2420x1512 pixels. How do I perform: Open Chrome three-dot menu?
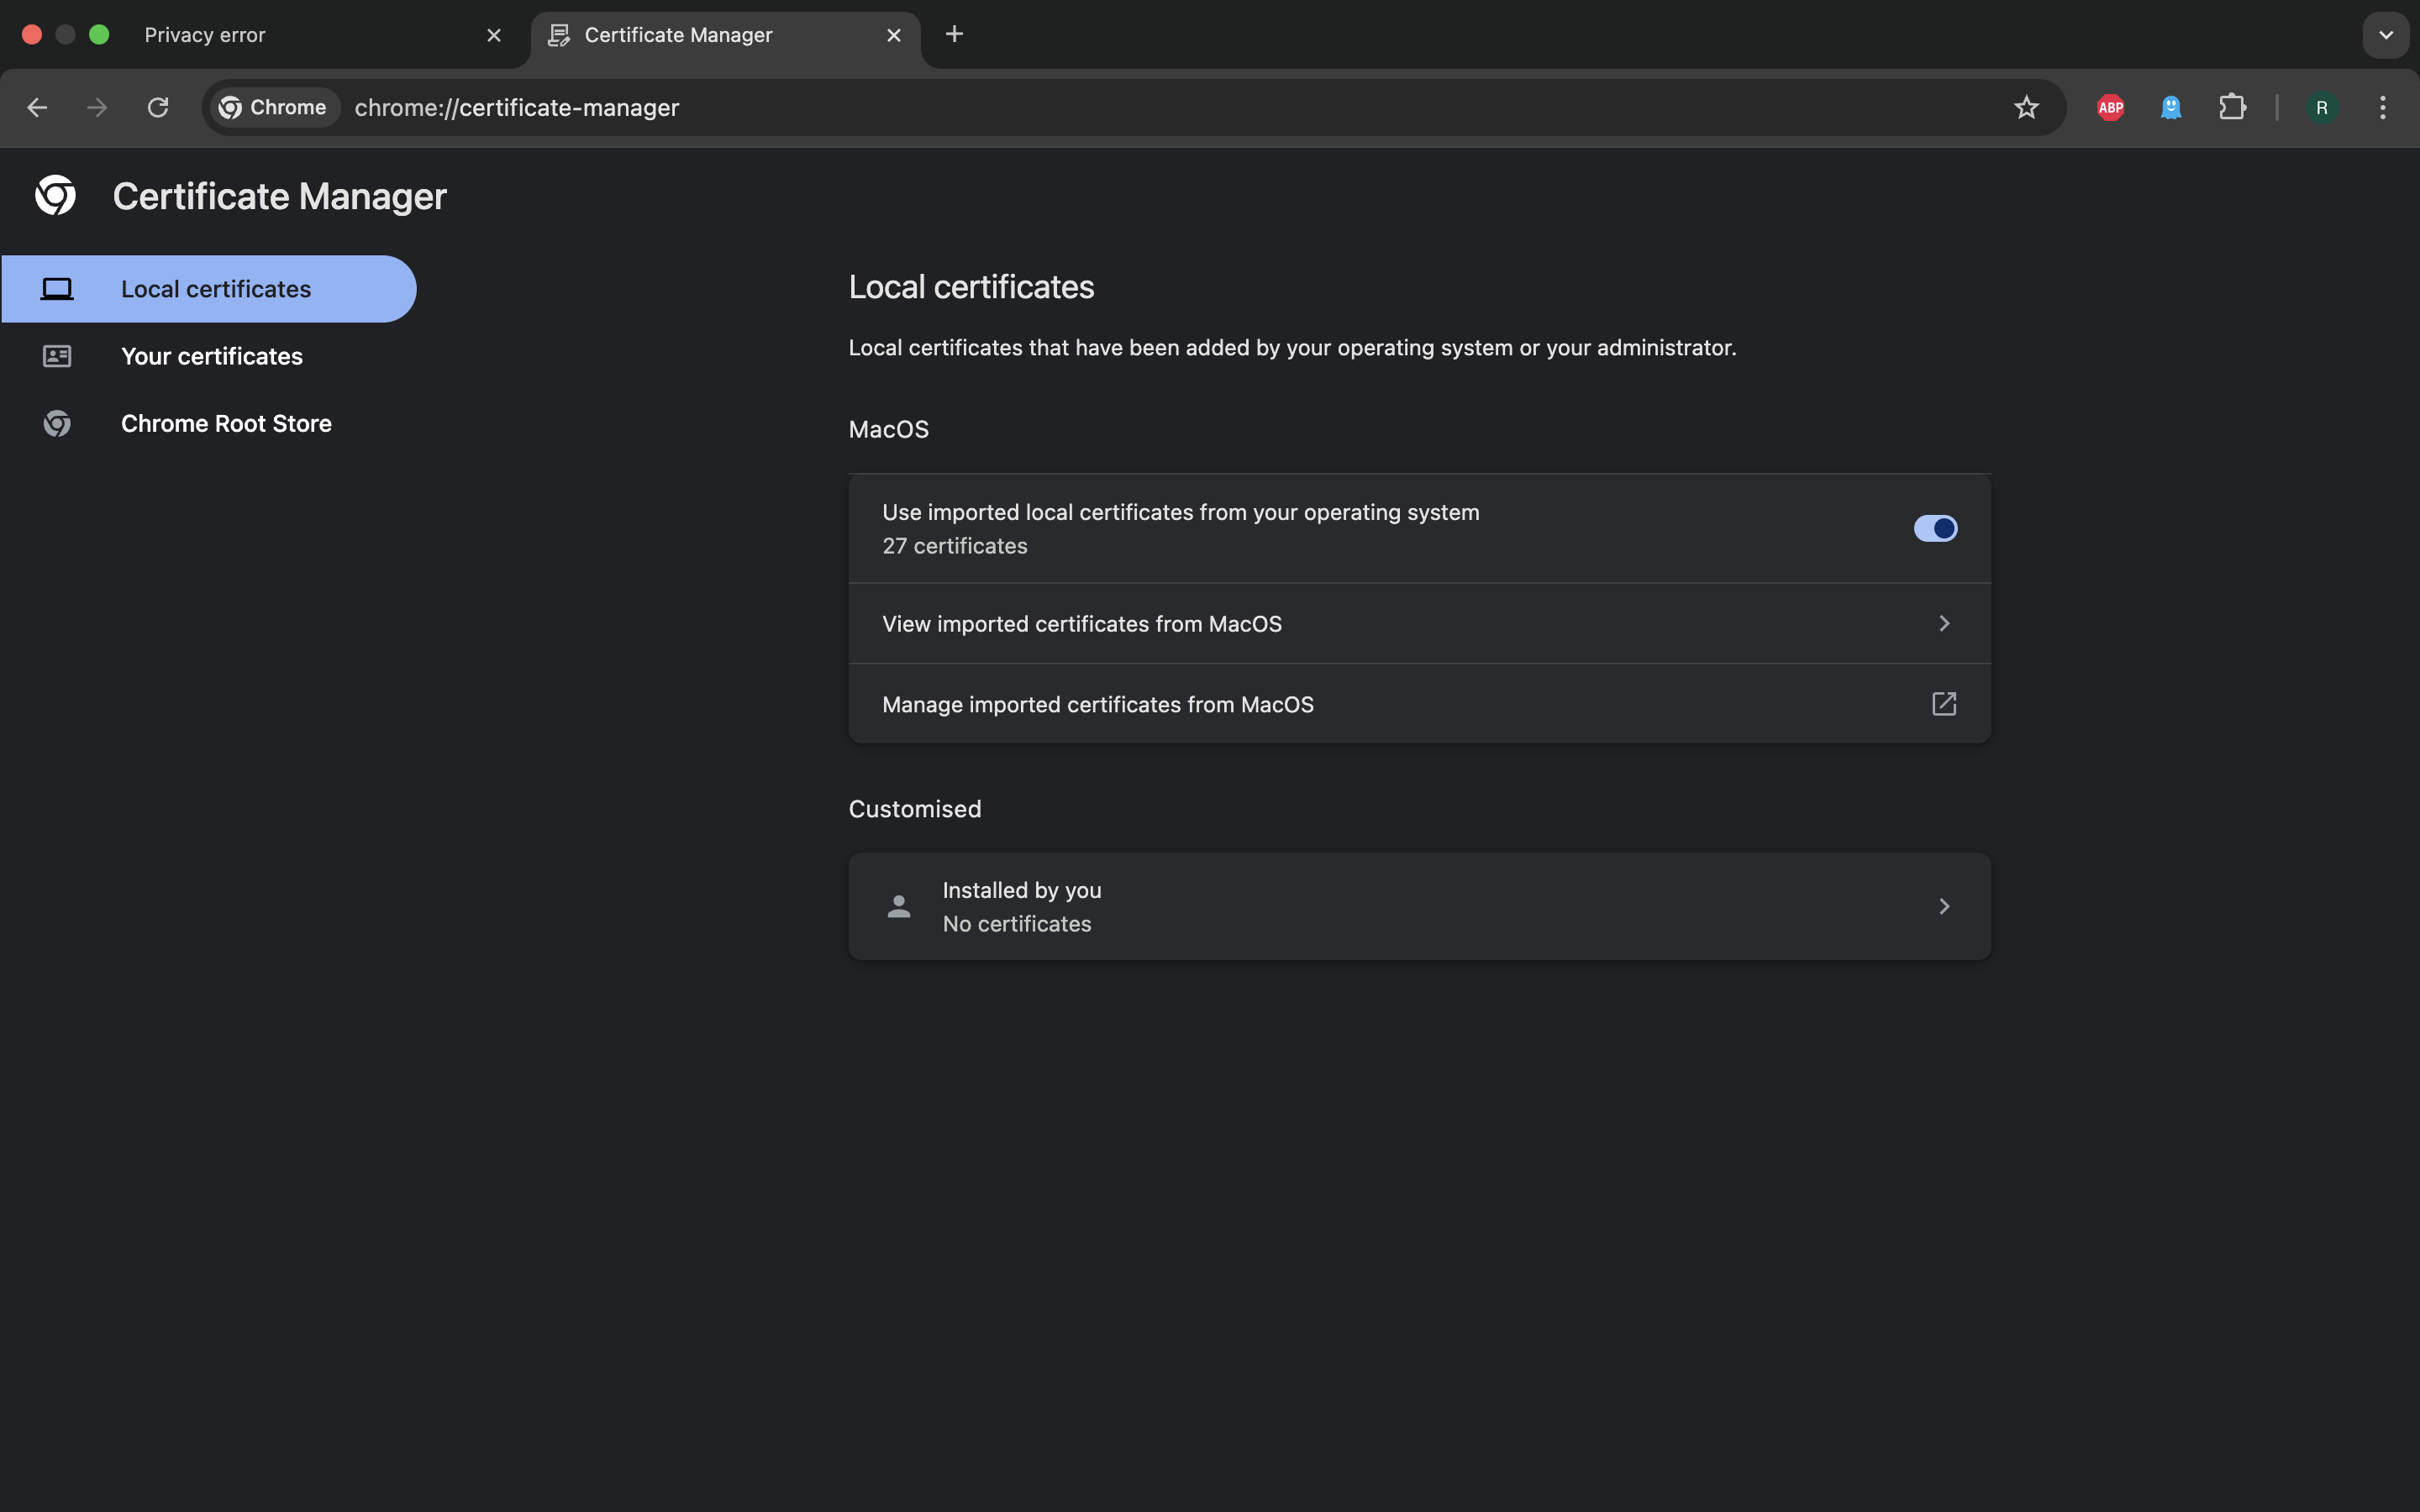[x=2383, y=107]
